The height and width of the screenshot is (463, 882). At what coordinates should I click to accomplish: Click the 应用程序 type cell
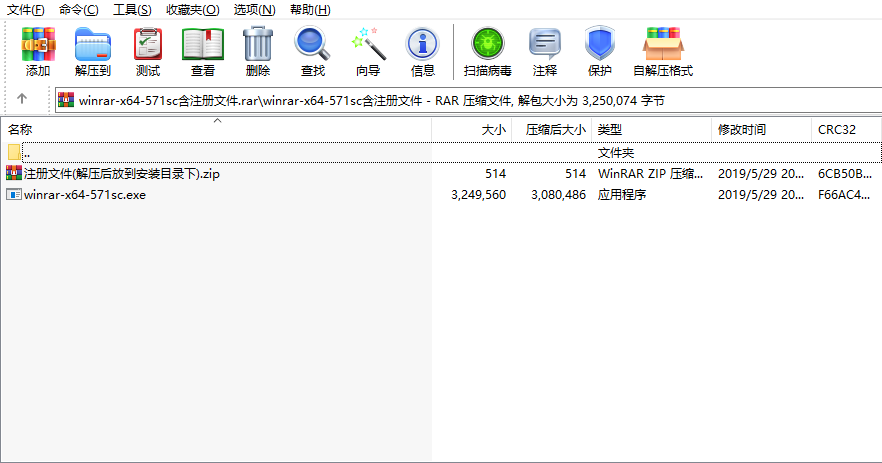622,195
